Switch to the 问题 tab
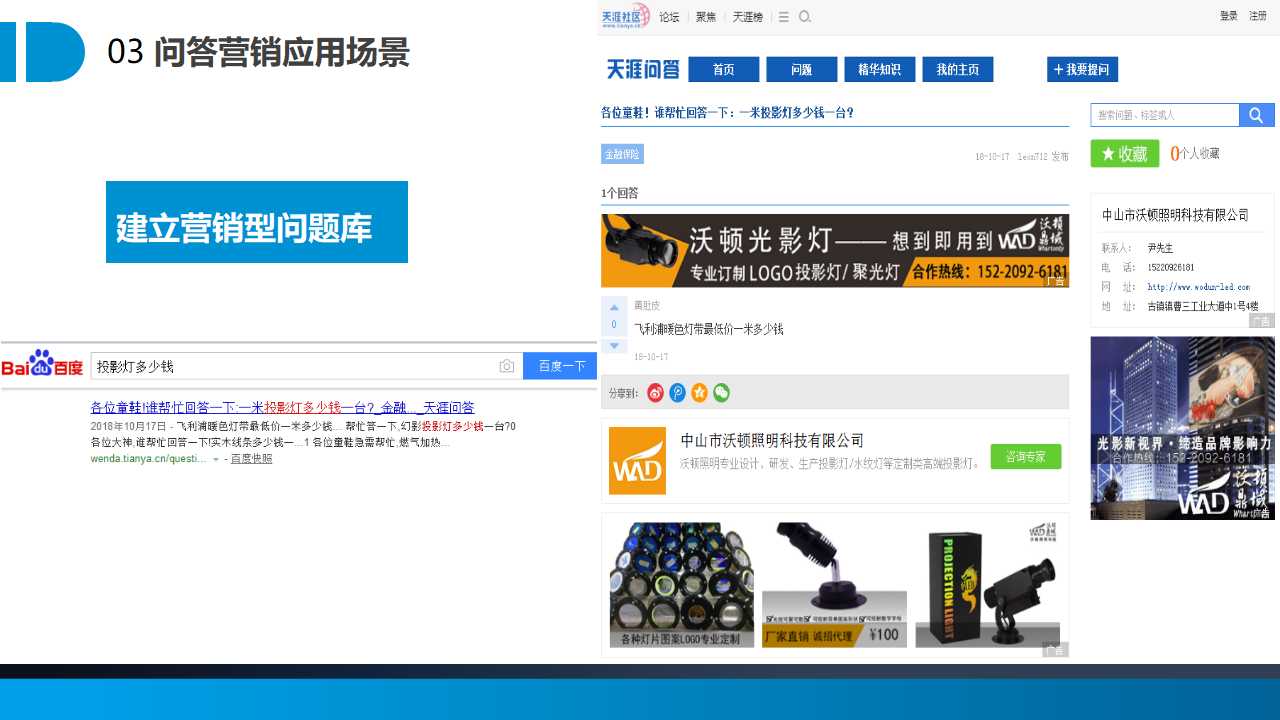This screenshot has height=720, width=1280. (801, 69)
